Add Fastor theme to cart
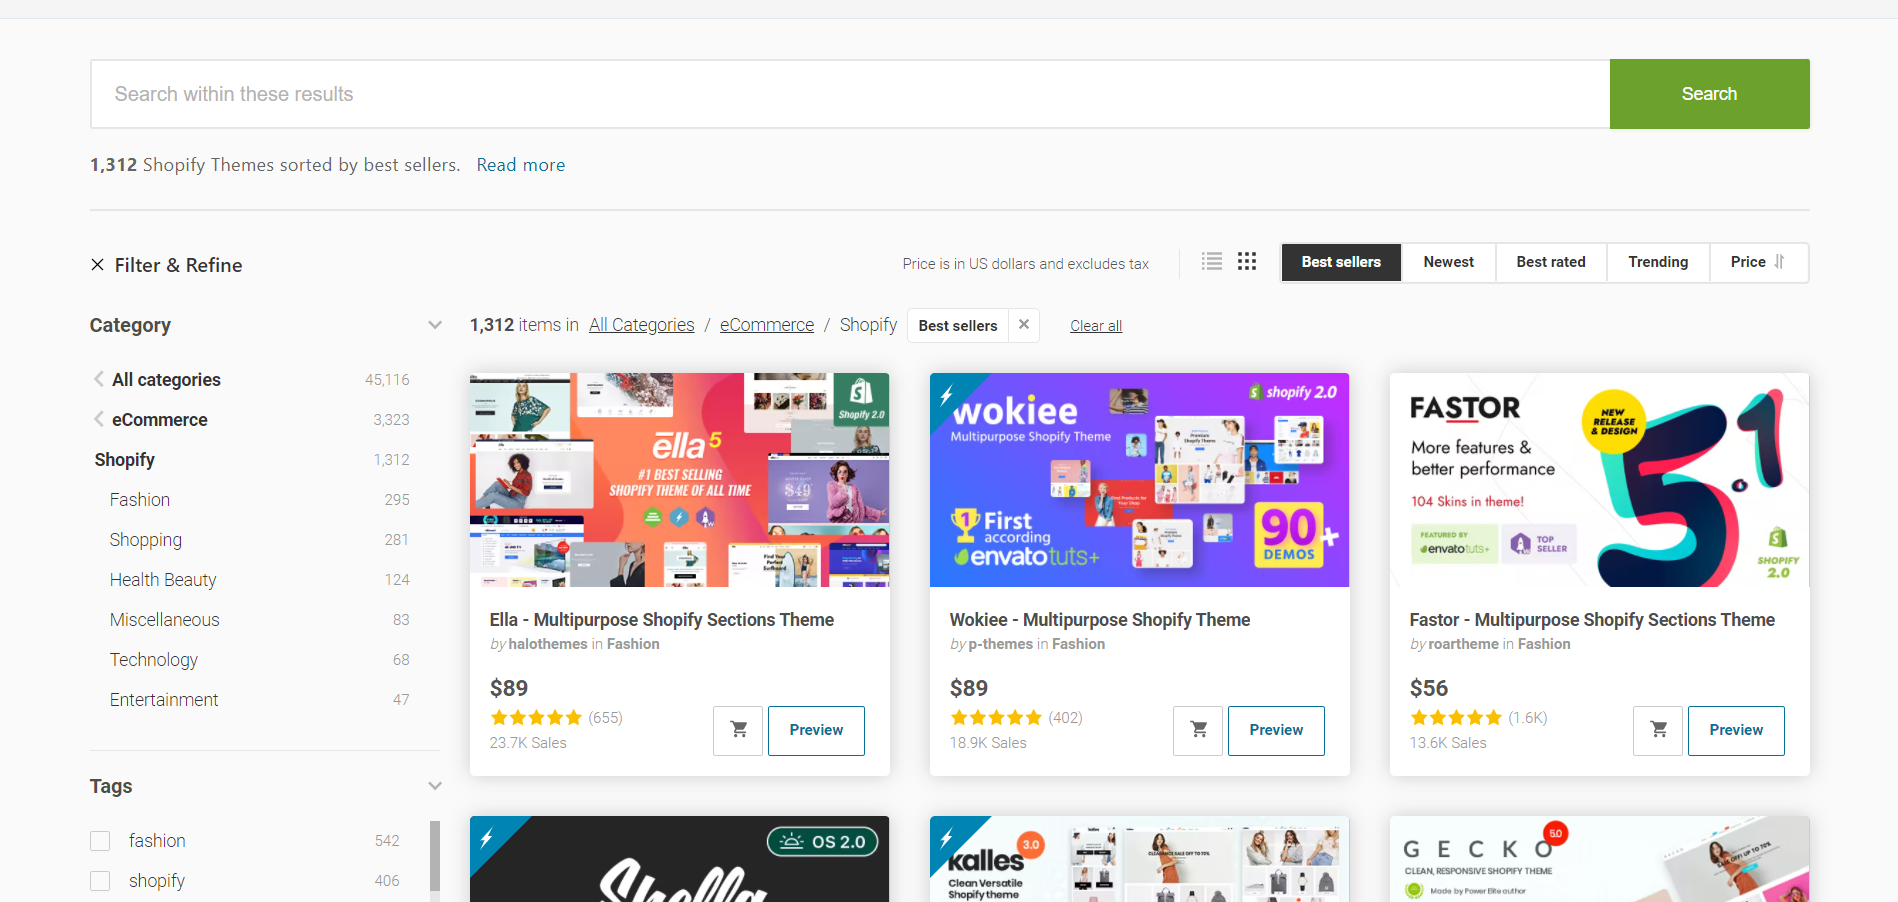The image size is (1898, 902). pyautogui.click(x=1658, y=730)
